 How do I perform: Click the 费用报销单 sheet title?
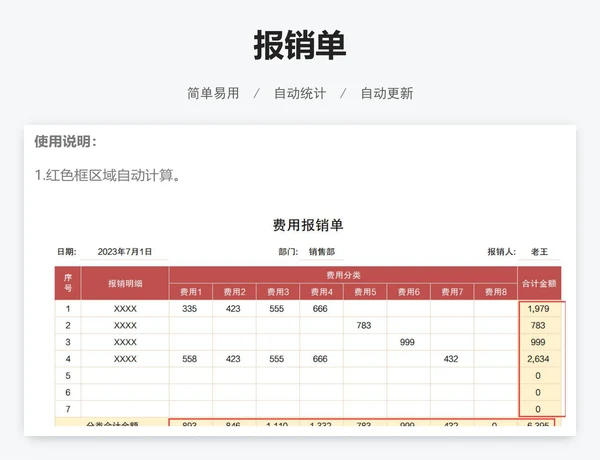coord(308,225)
